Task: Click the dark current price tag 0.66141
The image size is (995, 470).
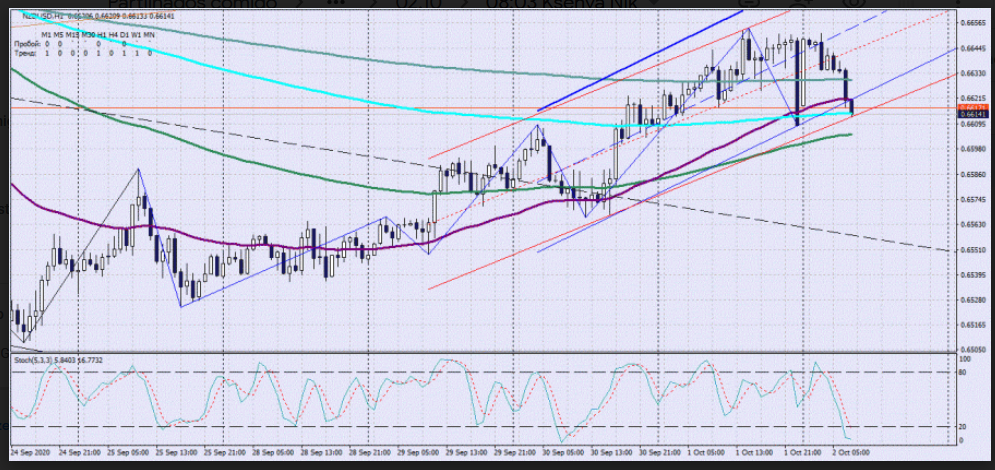Action: (973, 113)
